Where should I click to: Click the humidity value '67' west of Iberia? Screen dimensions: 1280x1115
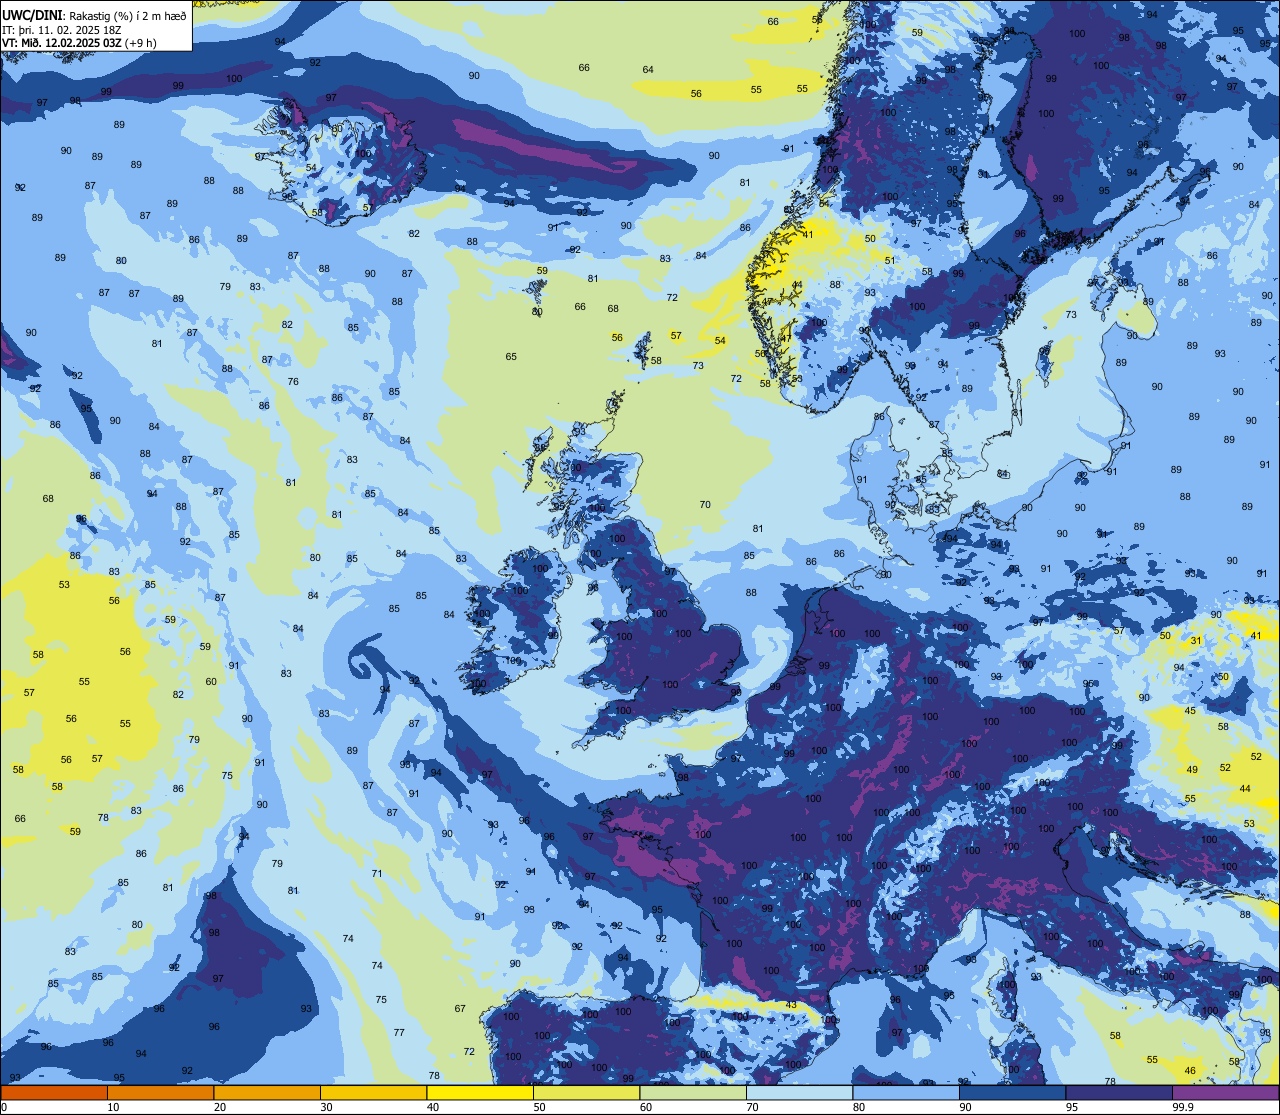coord(460,1009)
